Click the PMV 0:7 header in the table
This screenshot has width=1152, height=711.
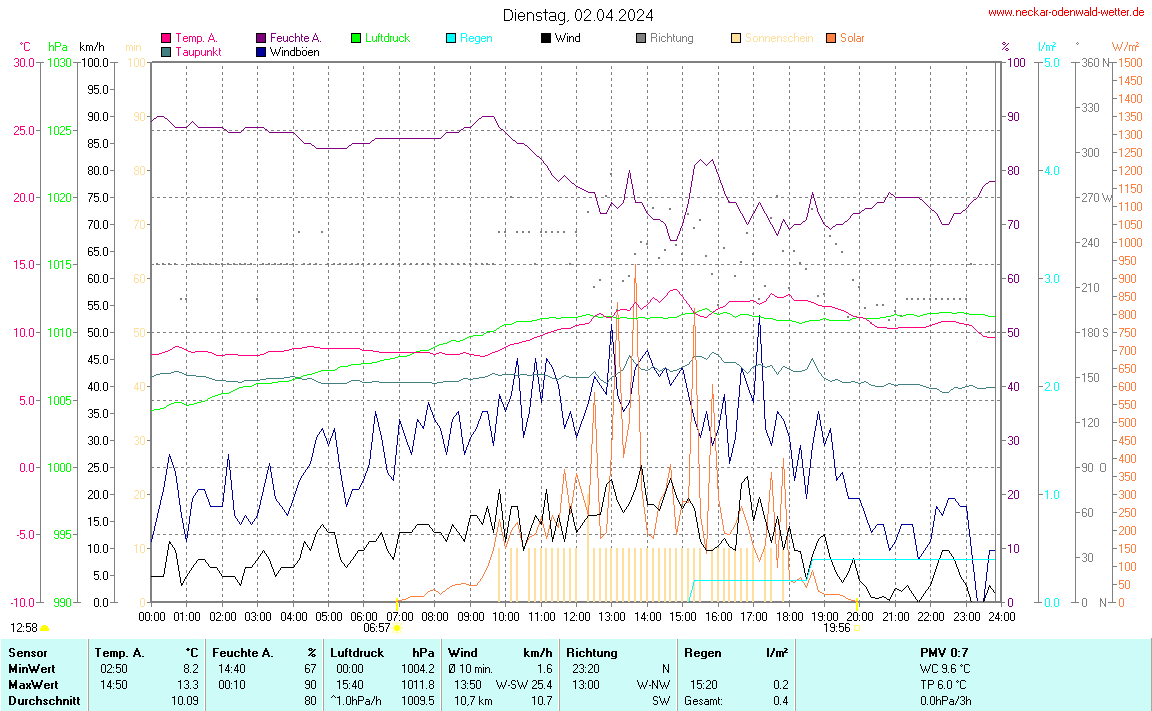(x=944, y=653)
